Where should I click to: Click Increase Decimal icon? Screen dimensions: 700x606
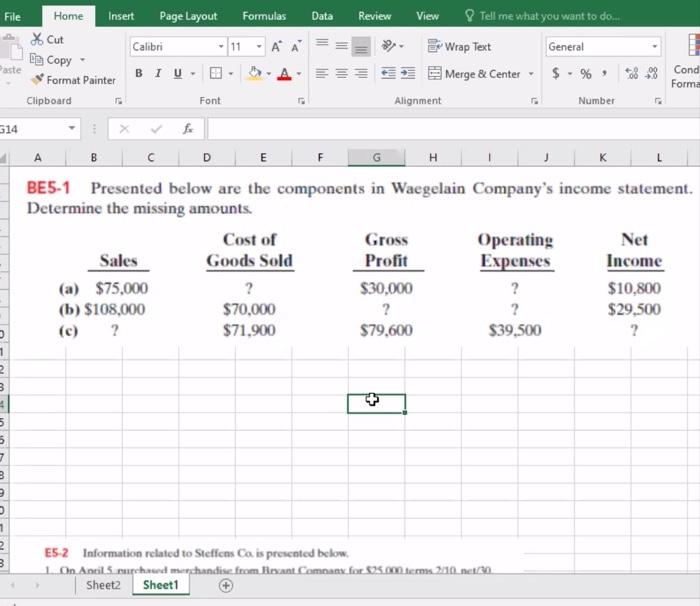(x=632, y=73)
